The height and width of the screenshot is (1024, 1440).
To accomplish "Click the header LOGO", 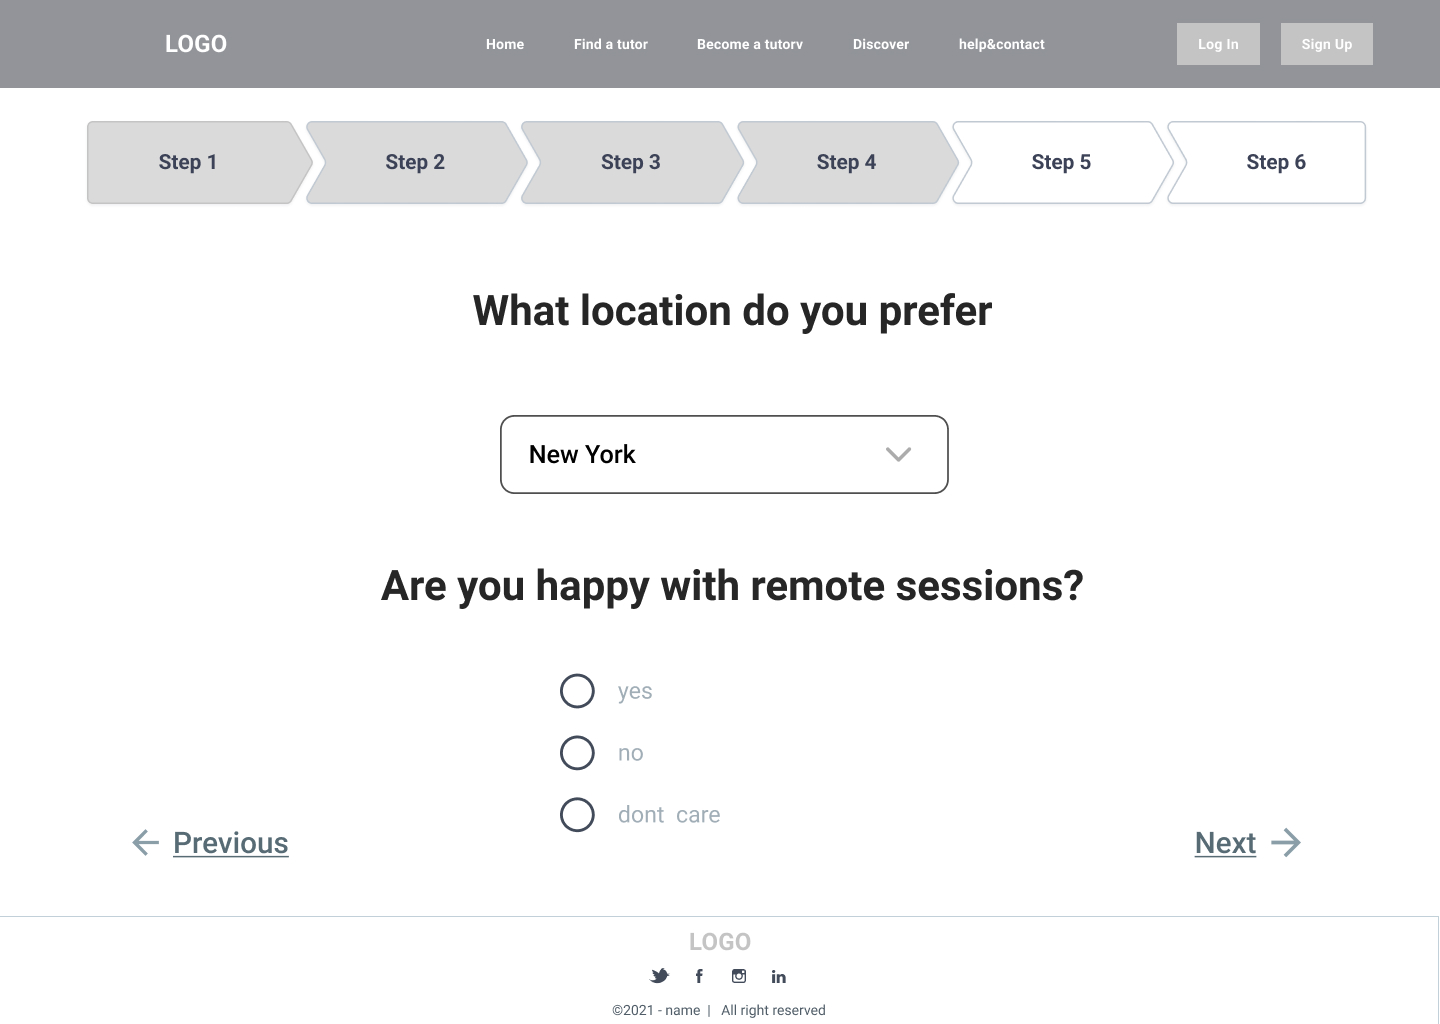I will (x=196, y=44).
